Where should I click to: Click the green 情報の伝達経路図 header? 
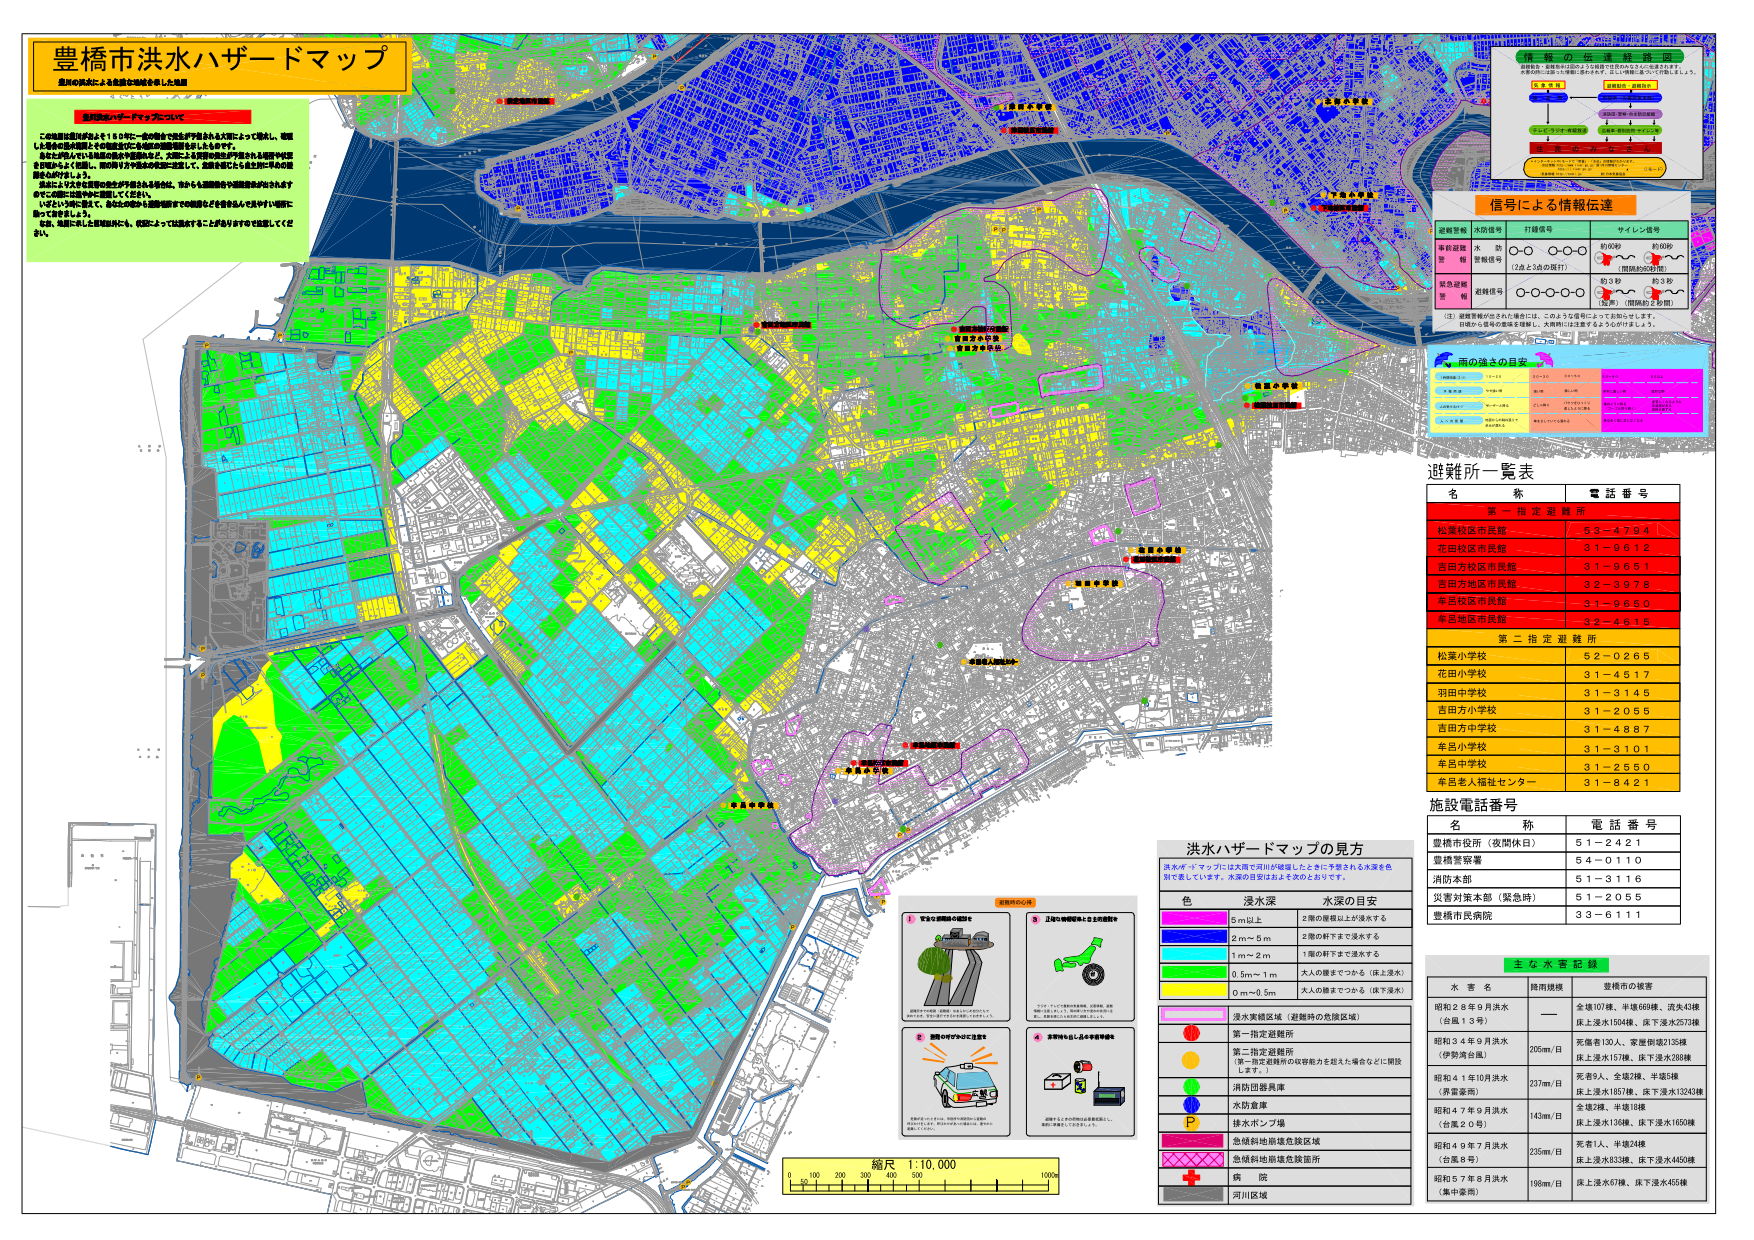pos(1598,57)
